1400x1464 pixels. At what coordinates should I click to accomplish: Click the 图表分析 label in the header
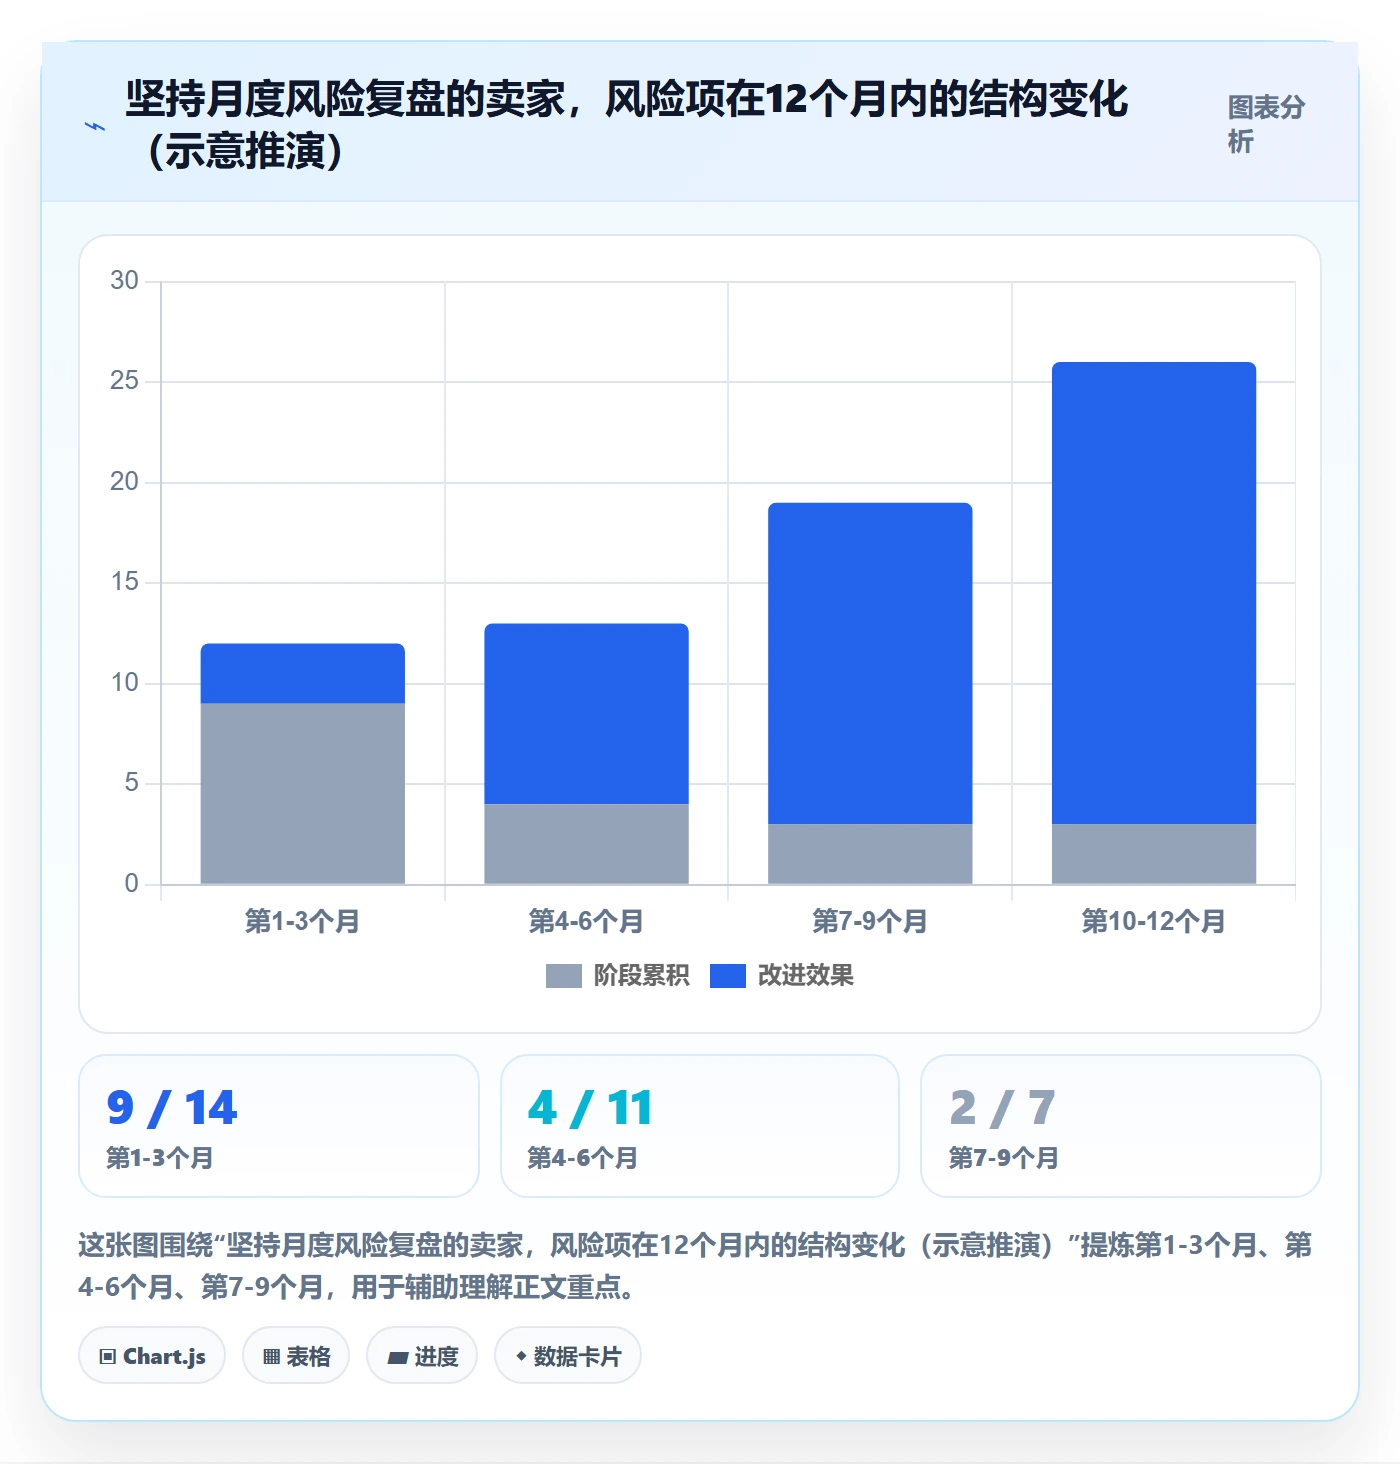point(1266,124)
